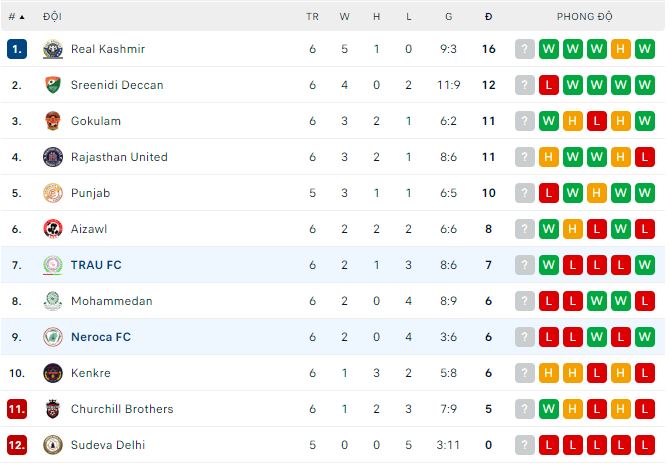
Task: Click the PHONG ĐỘ form column header
Action: point(585,17)
